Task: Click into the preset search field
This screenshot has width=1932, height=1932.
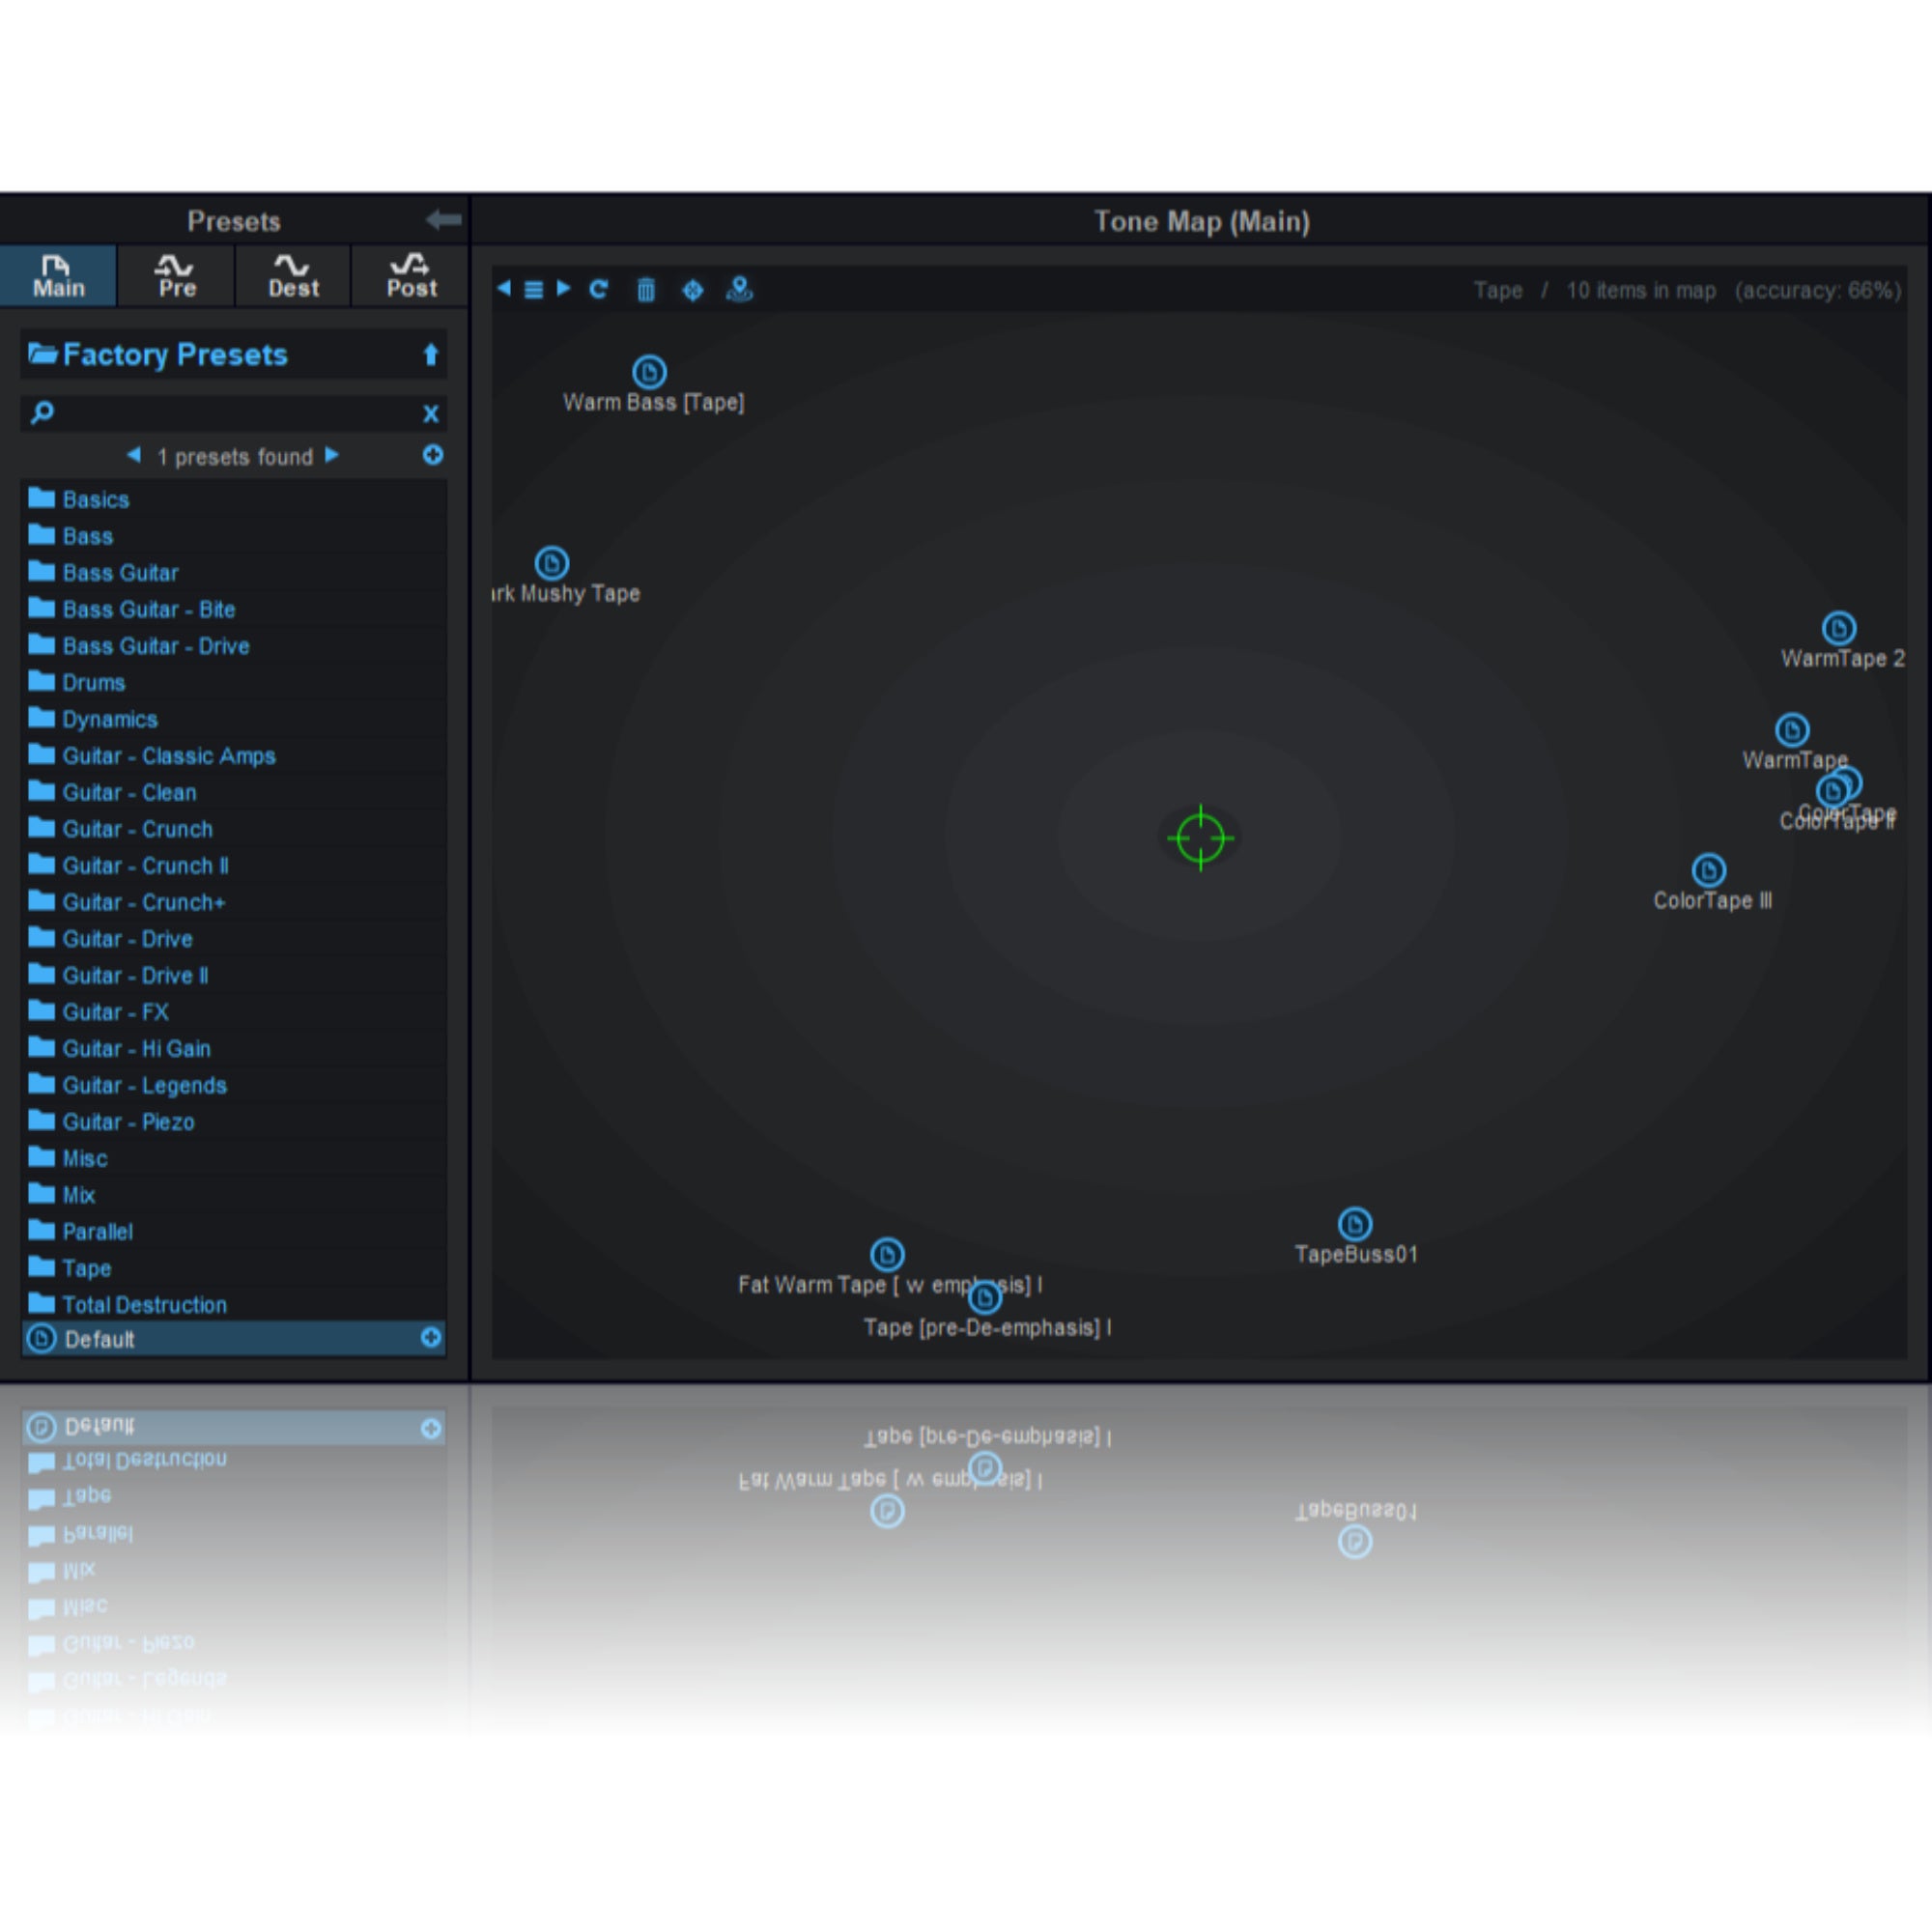Action: 233,413
